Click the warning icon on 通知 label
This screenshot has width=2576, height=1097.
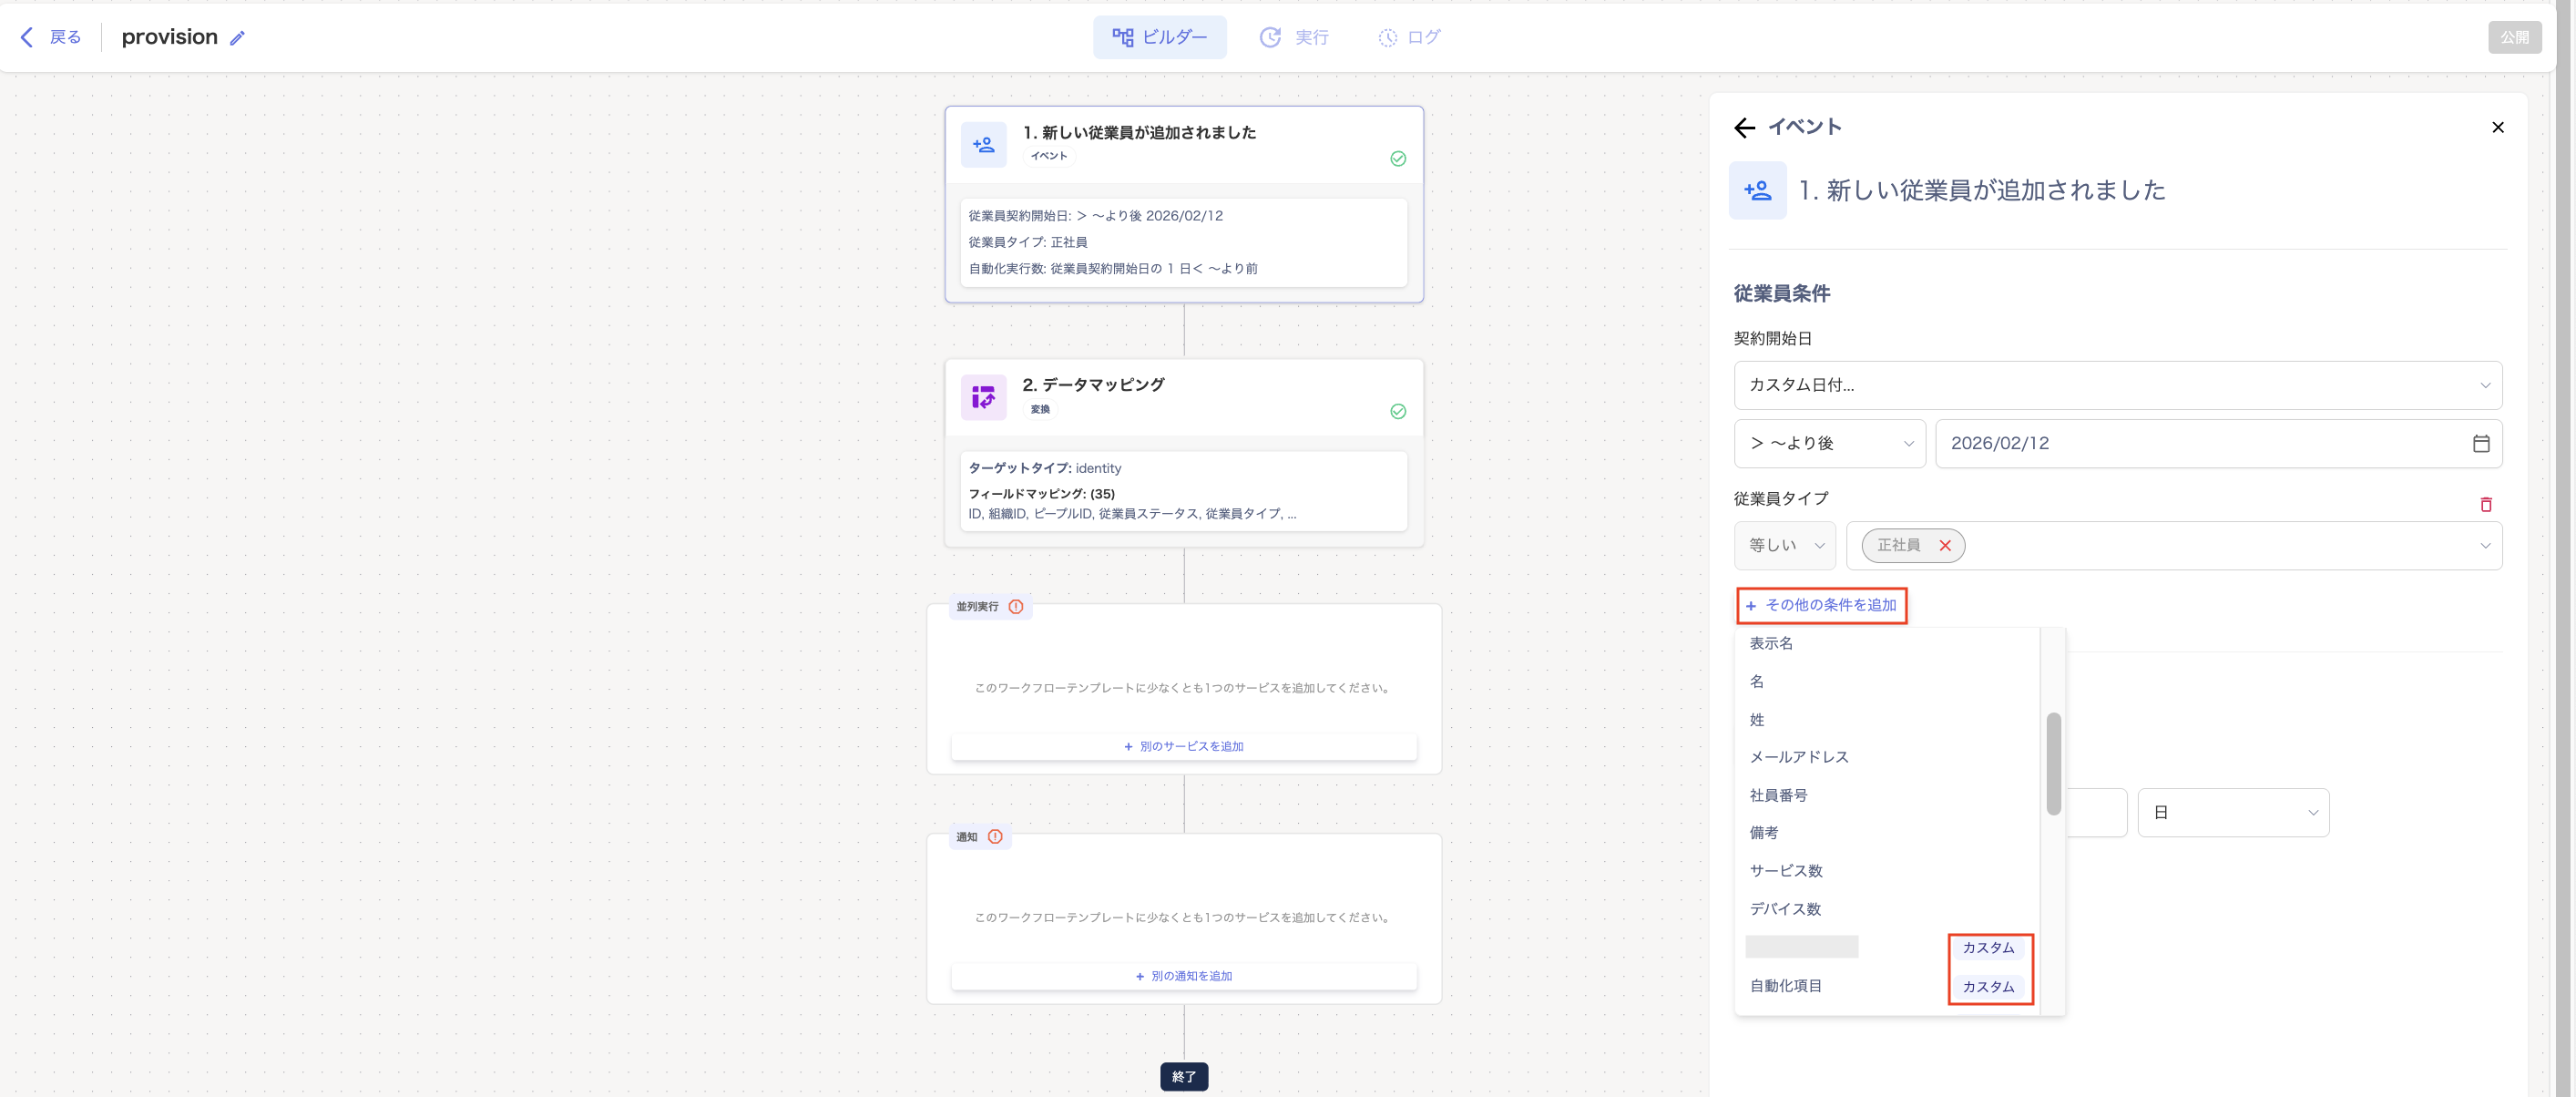point(994,836)
